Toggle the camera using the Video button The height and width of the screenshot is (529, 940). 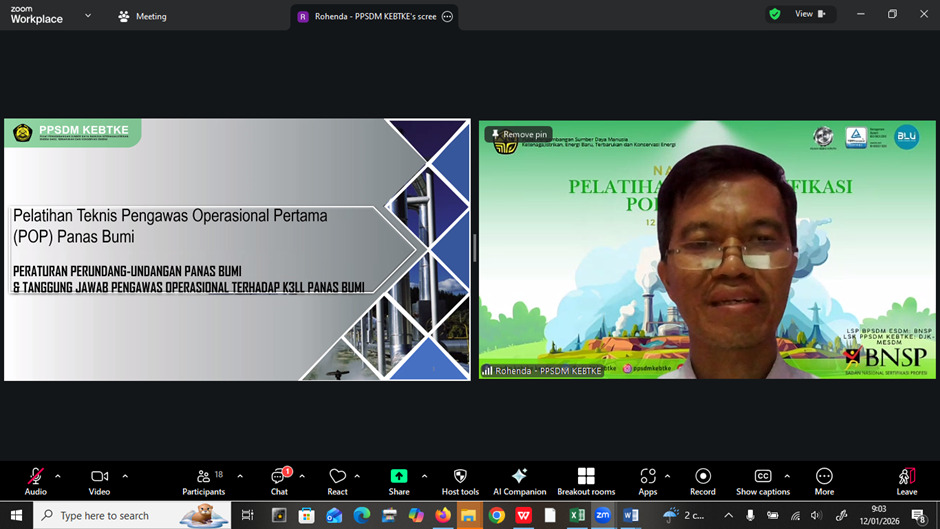(99, 477)
